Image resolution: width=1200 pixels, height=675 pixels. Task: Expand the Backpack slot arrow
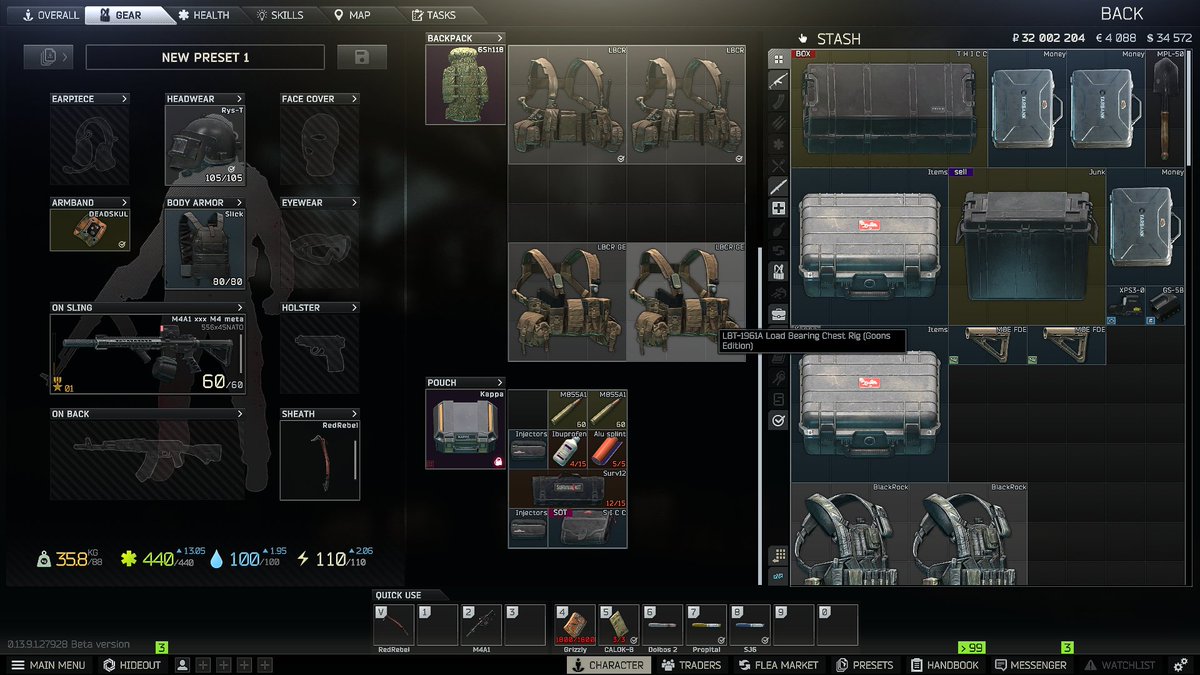500,38
